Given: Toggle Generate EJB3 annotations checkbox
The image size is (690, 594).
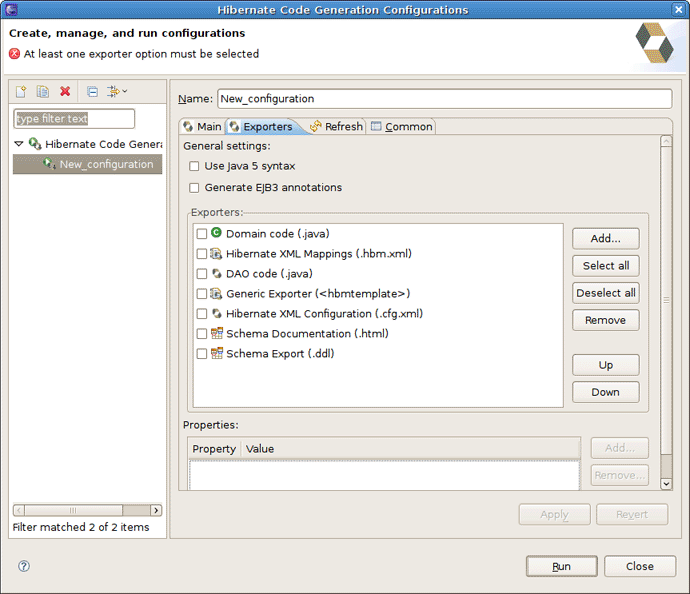Looking at the screenshot, I should pyautogui.click(x=194, y=187).
